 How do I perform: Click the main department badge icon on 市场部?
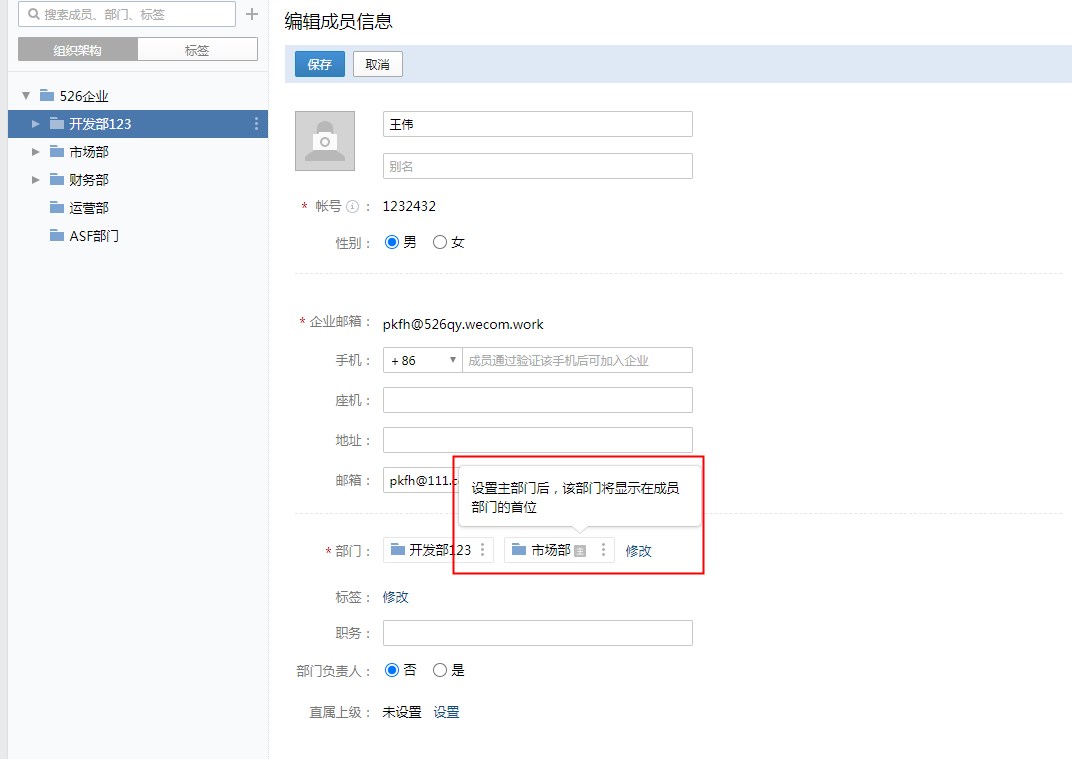click(x=580, y=551)
